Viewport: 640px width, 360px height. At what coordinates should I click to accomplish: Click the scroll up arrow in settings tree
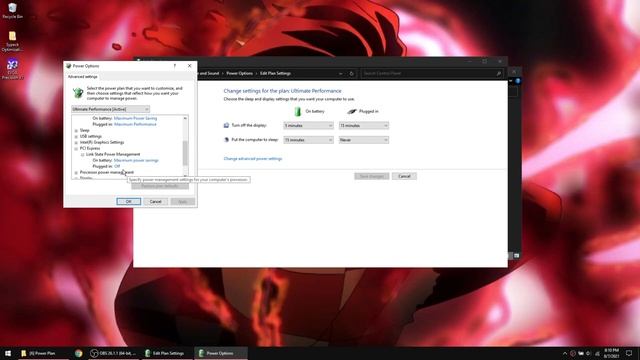coord(185,118)
